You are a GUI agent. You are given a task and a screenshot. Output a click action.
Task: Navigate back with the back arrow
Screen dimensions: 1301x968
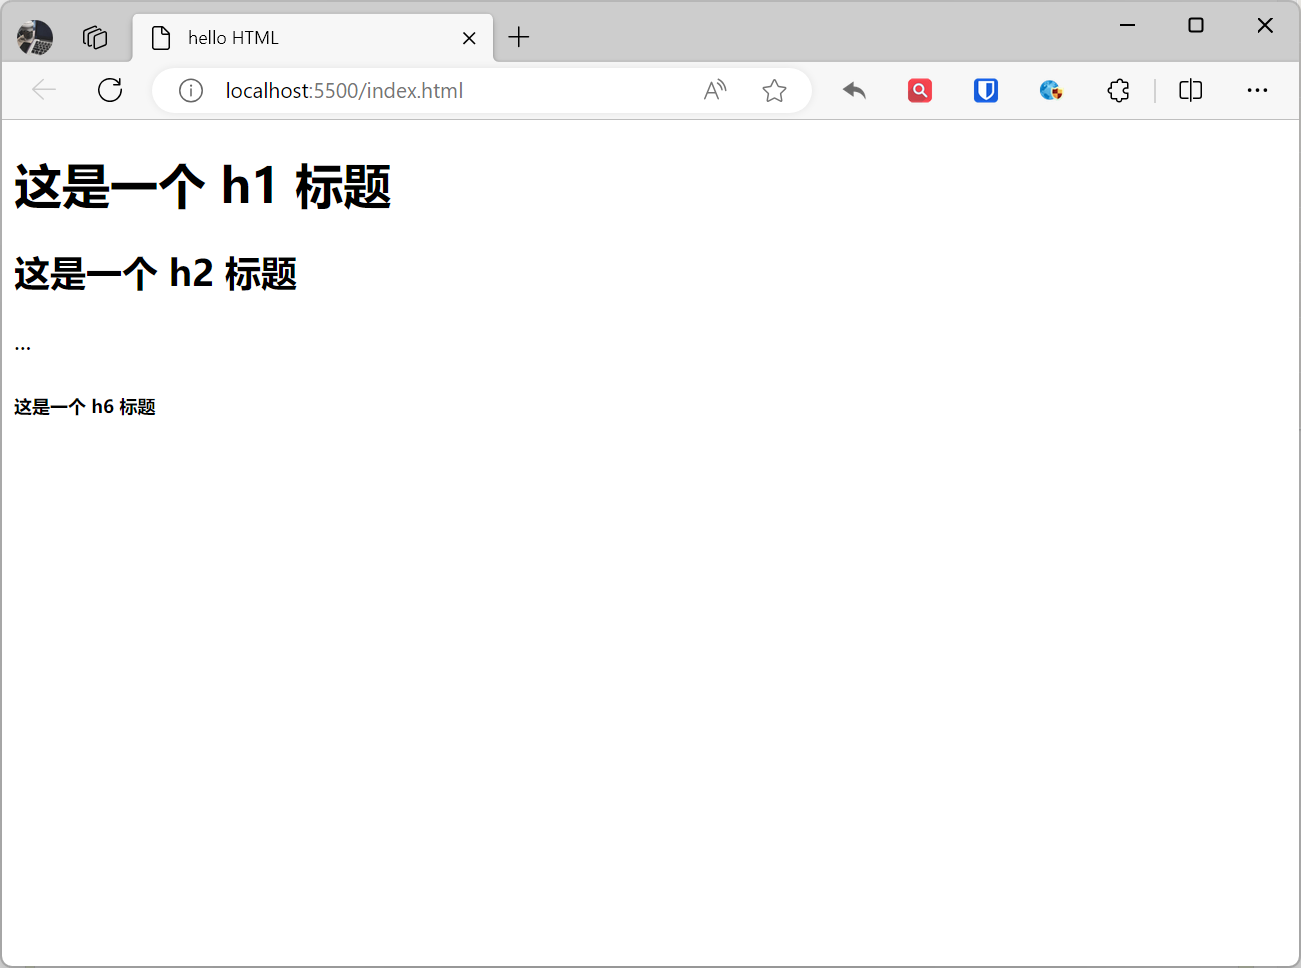pyautogui.click(x=44, y=90)
